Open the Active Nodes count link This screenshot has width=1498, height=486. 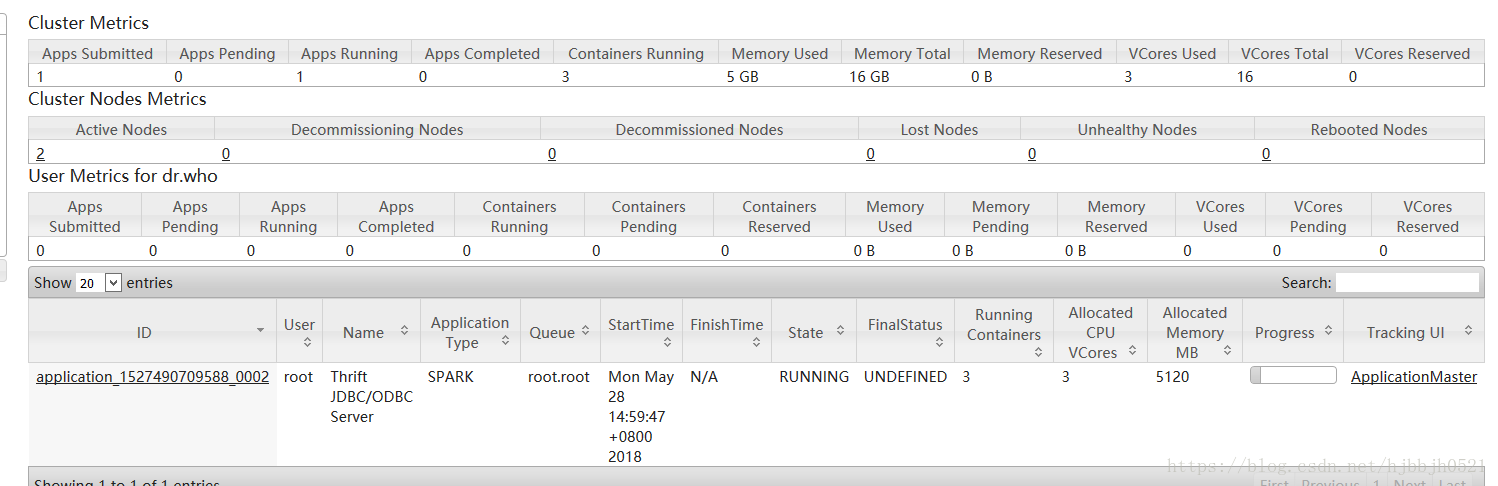coord(41,153)
